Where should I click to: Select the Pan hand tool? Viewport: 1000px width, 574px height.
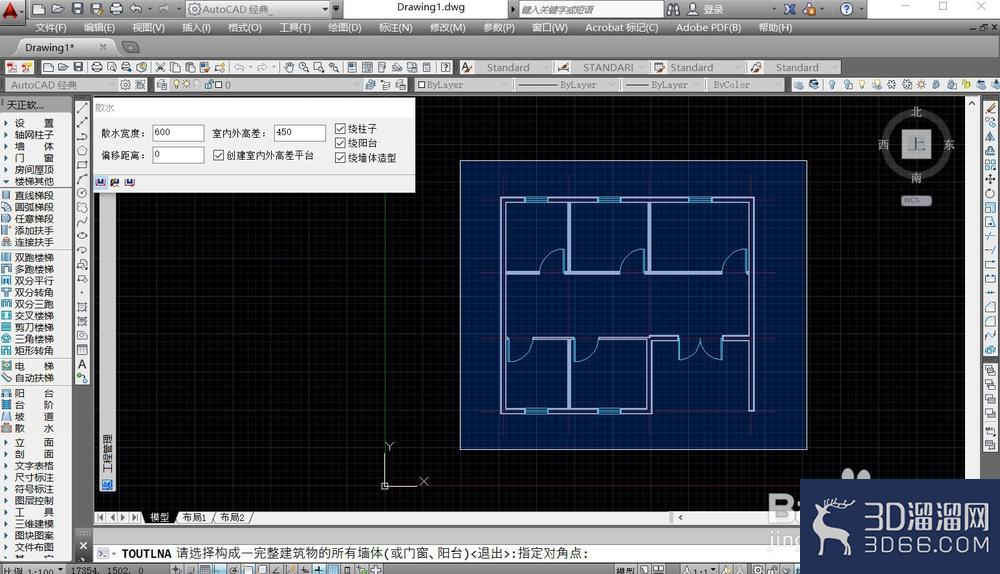pos(289,67)
